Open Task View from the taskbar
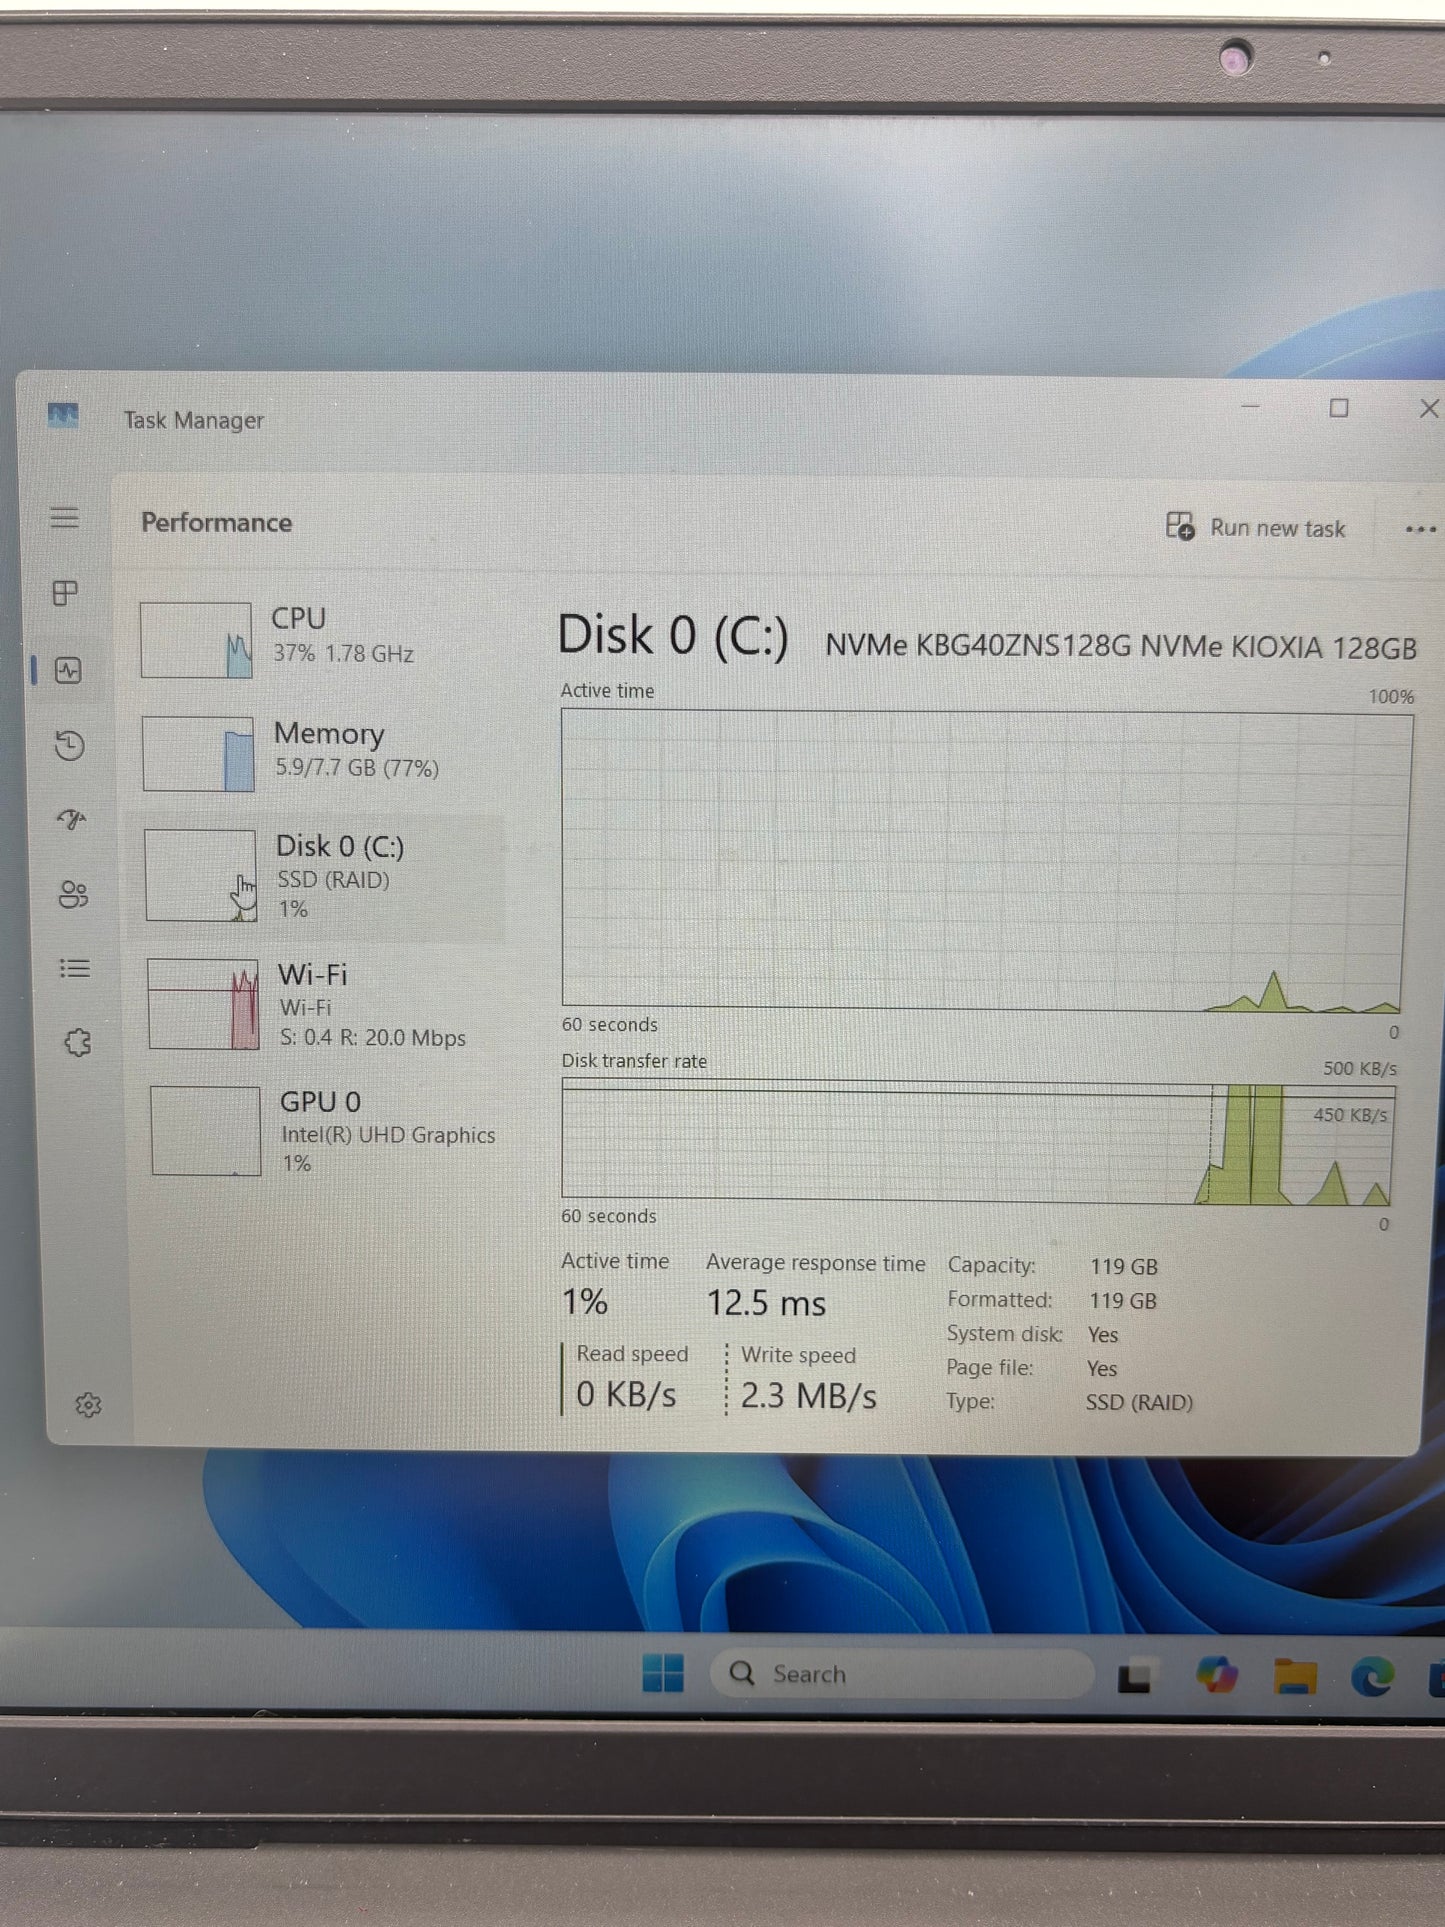The height and width of the screenshot is (1927, 1445). pyautogui.click(x=1135, y=1677)
